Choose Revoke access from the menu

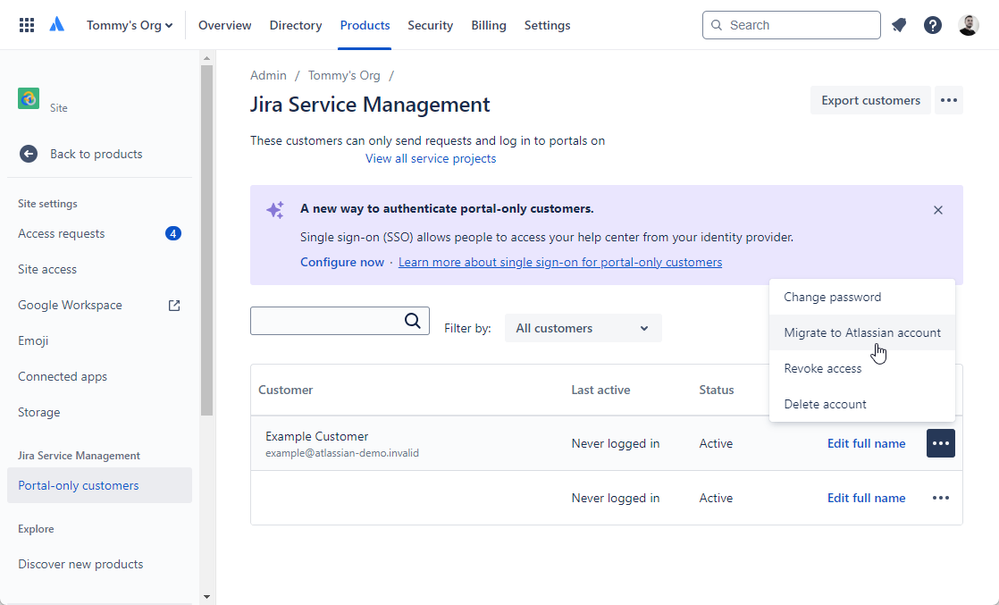click(x=822, y=369)
